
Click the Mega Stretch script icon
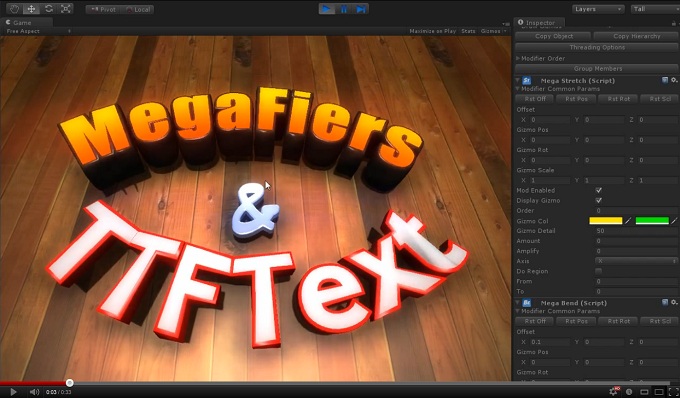[x=526, y=81]
